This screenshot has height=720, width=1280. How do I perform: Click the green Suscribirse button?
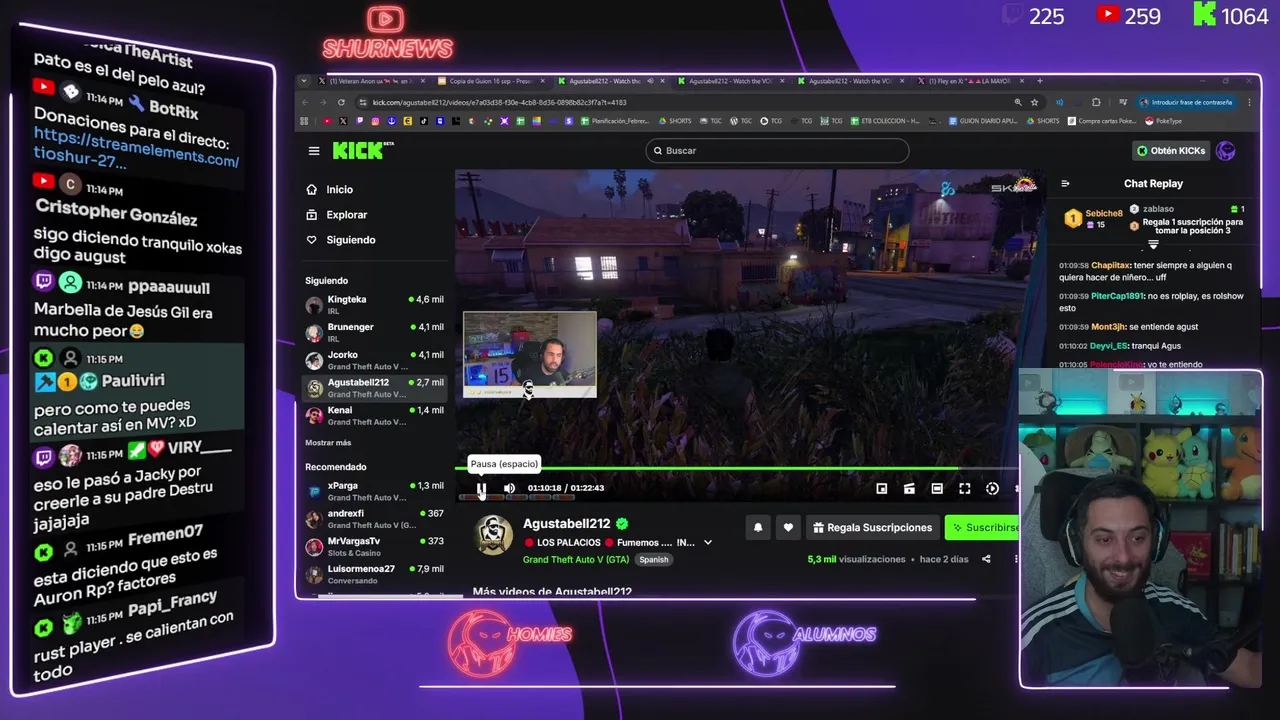(x=983, y=527)
